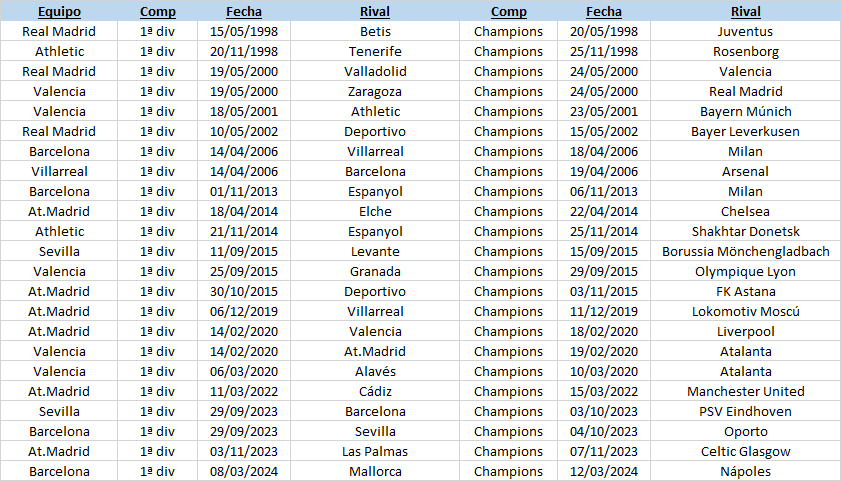The height and width of the screenshot is (481, 841).
Task: Select the Borussia Mönchengladbach cell
Action: (x=745, y=251)
